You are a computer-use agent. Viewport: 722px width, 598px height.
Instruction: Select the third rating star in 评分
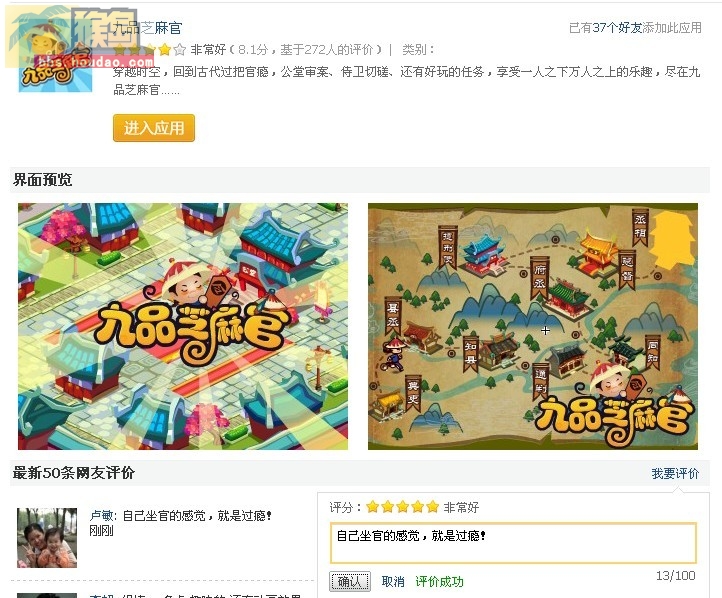click(x=402, y=507)
